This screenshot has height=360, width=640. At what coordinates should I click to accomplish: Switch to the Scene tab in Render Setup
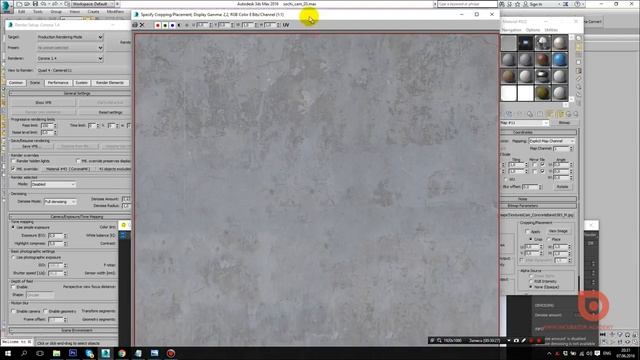click(35, 83)
